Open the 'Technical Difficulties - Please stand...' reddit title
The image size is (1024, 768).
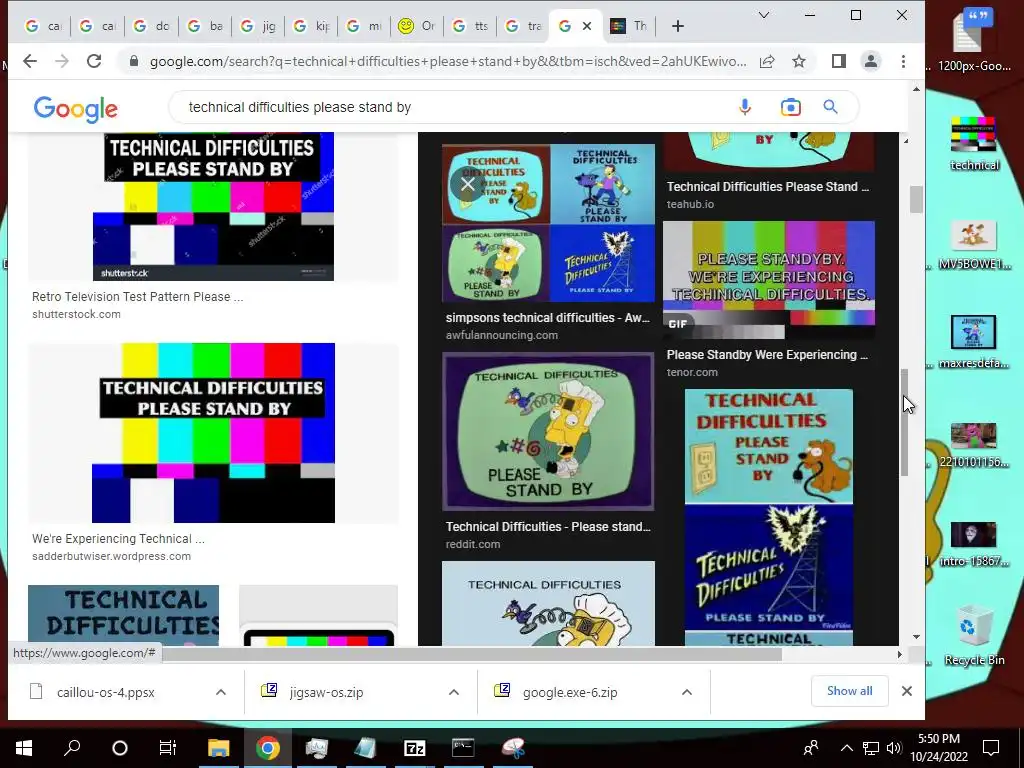(548, 526)
